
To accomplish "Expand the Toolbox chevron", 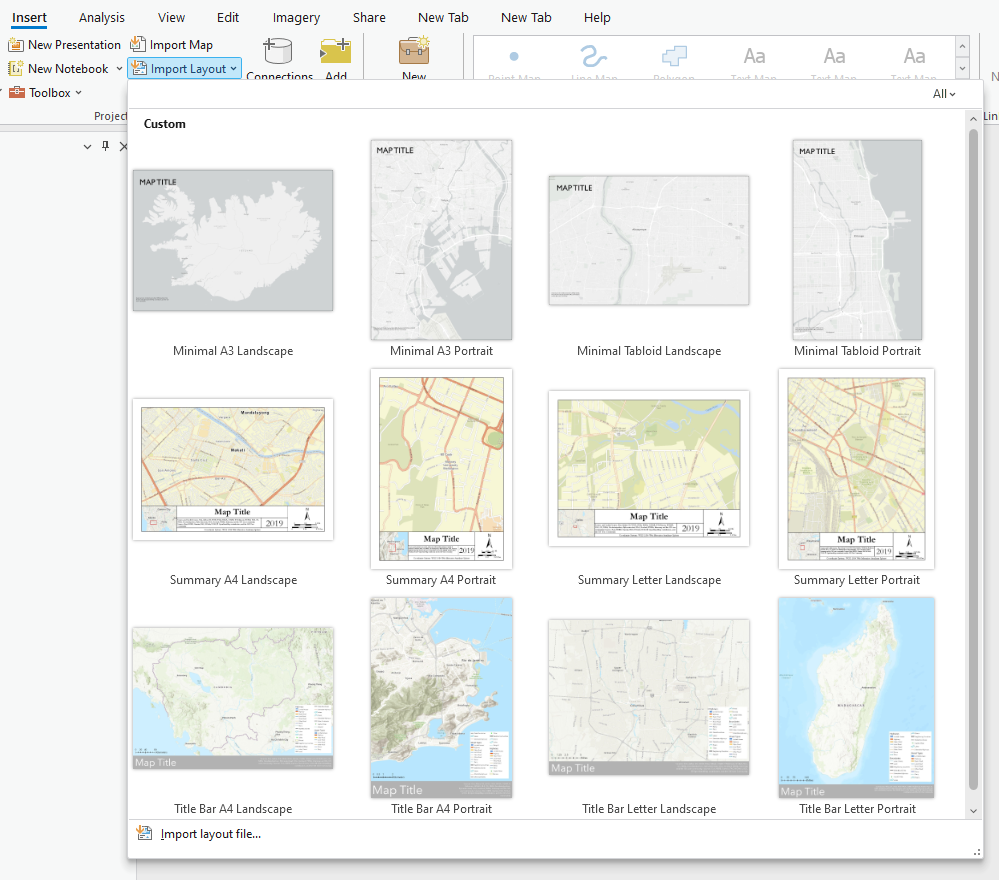I will pyautogui.click(x=78, y=92).
